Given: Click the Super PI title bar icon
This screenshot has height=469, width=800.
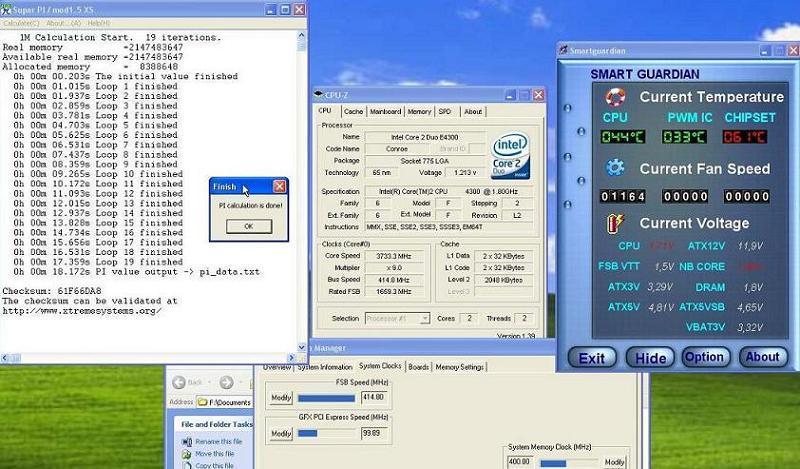Looking at the screenshot, I should (7, 10).
